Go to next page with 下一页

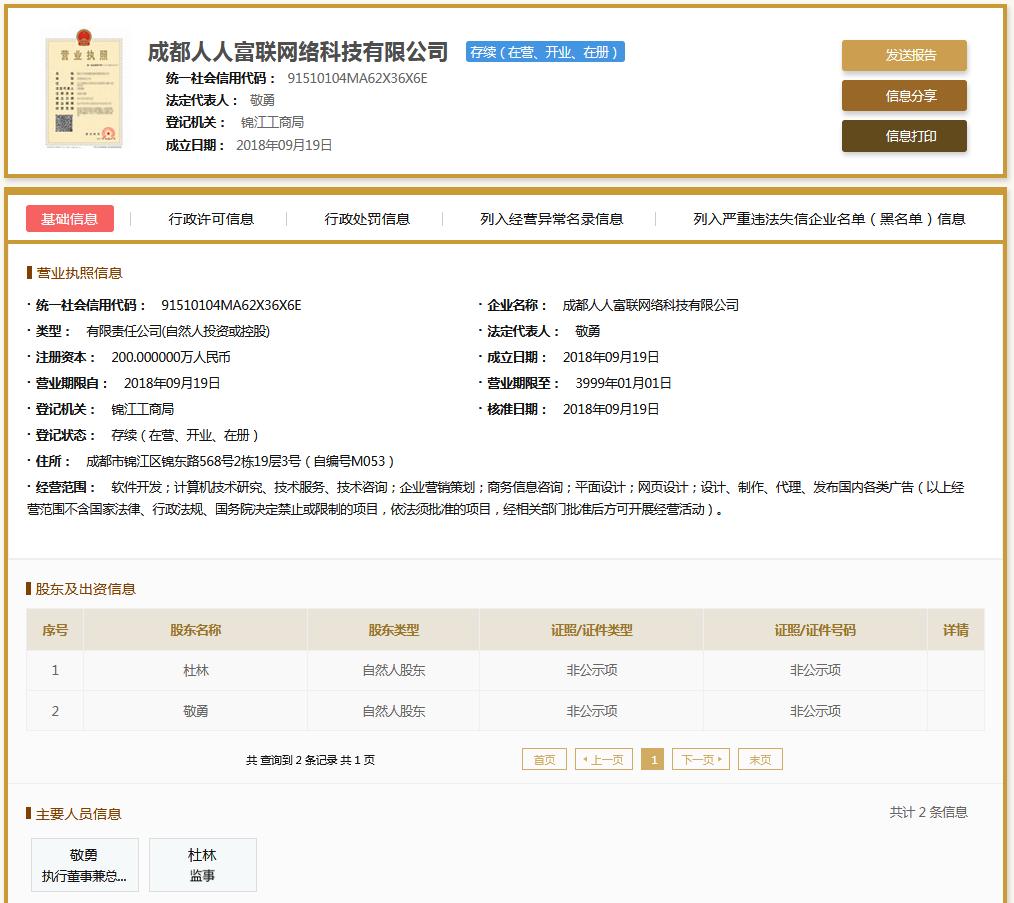[x=700, y=760]
